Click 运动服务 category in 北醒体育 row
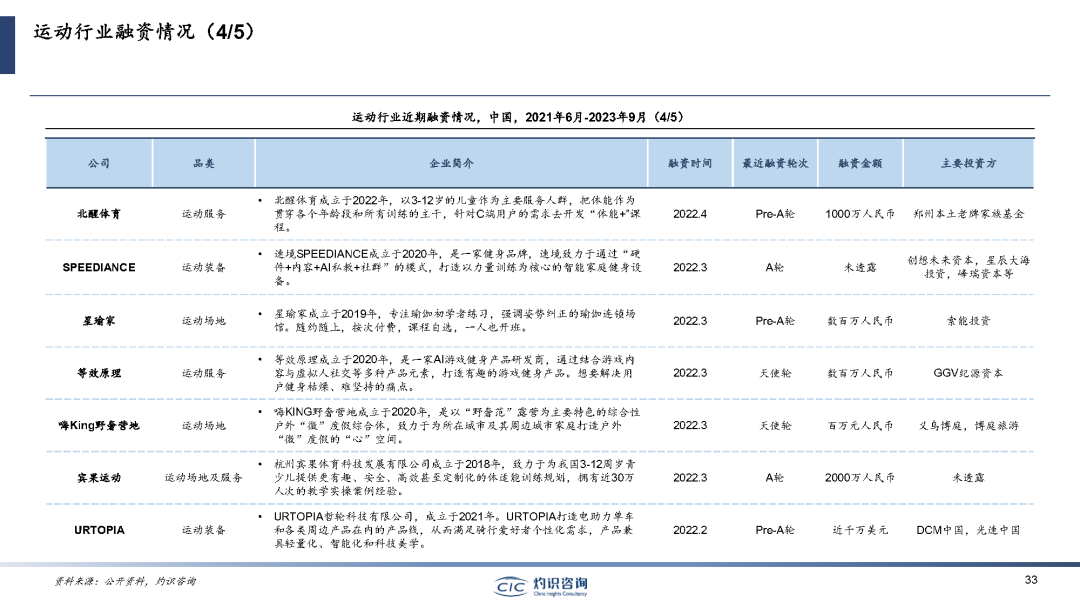1080x608 pixels. pyautogui.click(x=204, y=214)
